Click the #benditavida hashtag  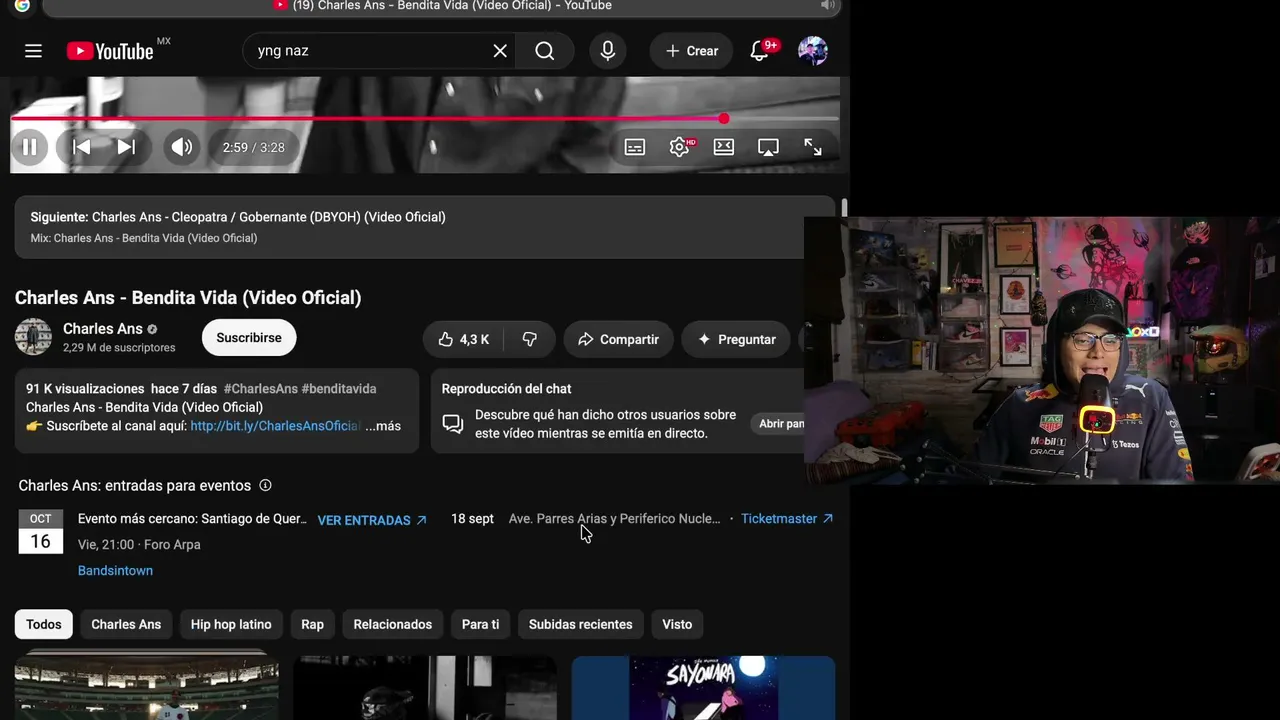point(339,389)
